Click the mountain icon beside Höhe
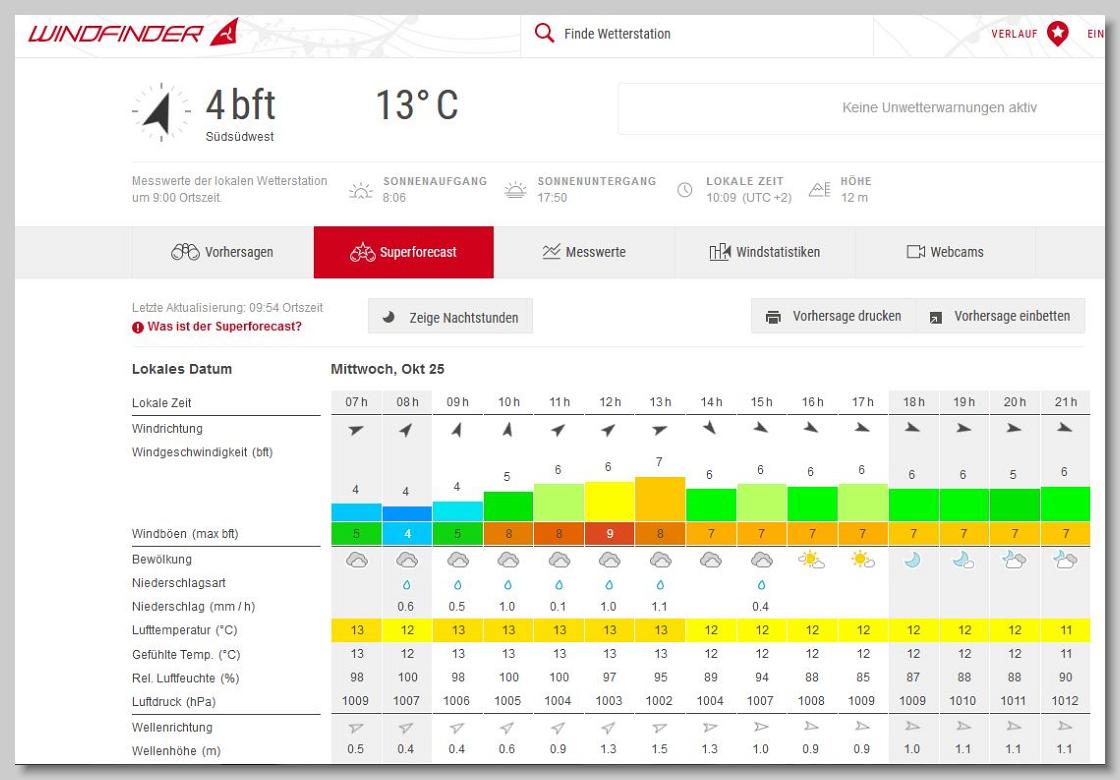The image size is (1120, 780). click(x=819, y=189)
